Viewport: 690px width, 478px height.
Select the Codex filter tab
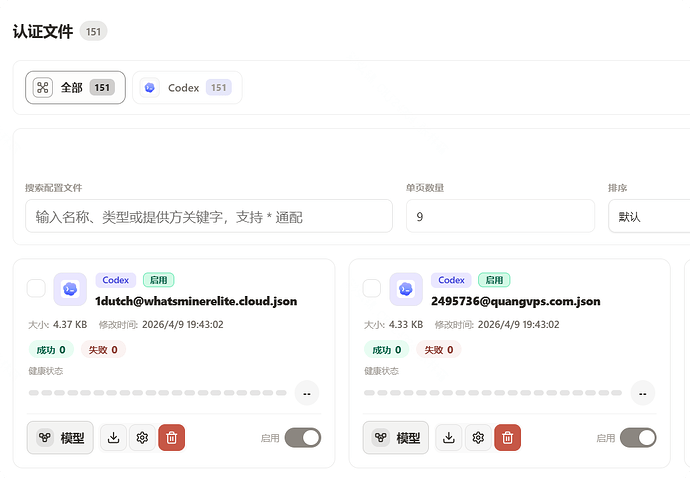[187, 88]
